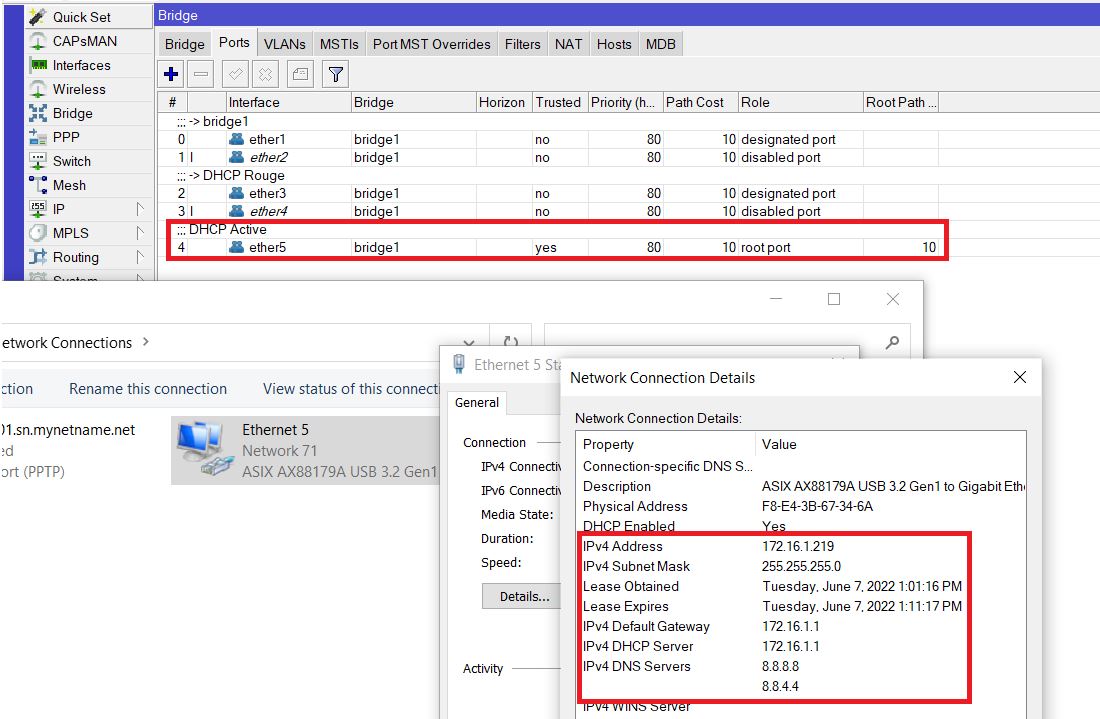Switch to the MSTIs tab

tap(340, 44)
